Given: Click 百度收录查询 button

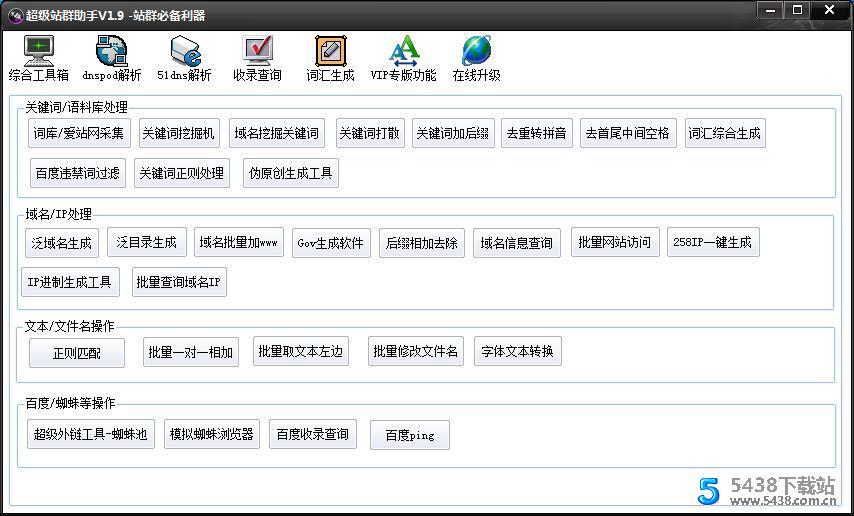Looking at the screenshot, I should (313, 434).
